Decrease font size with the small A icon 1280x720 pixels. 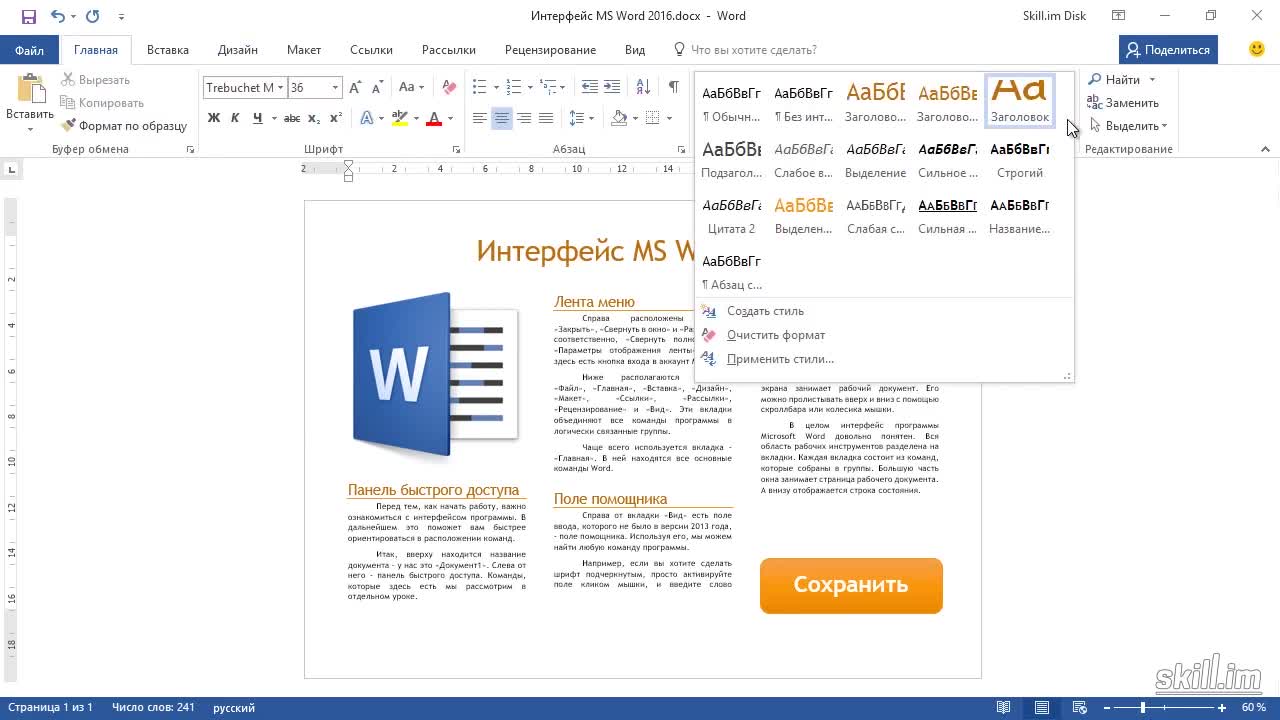[377, 88]
